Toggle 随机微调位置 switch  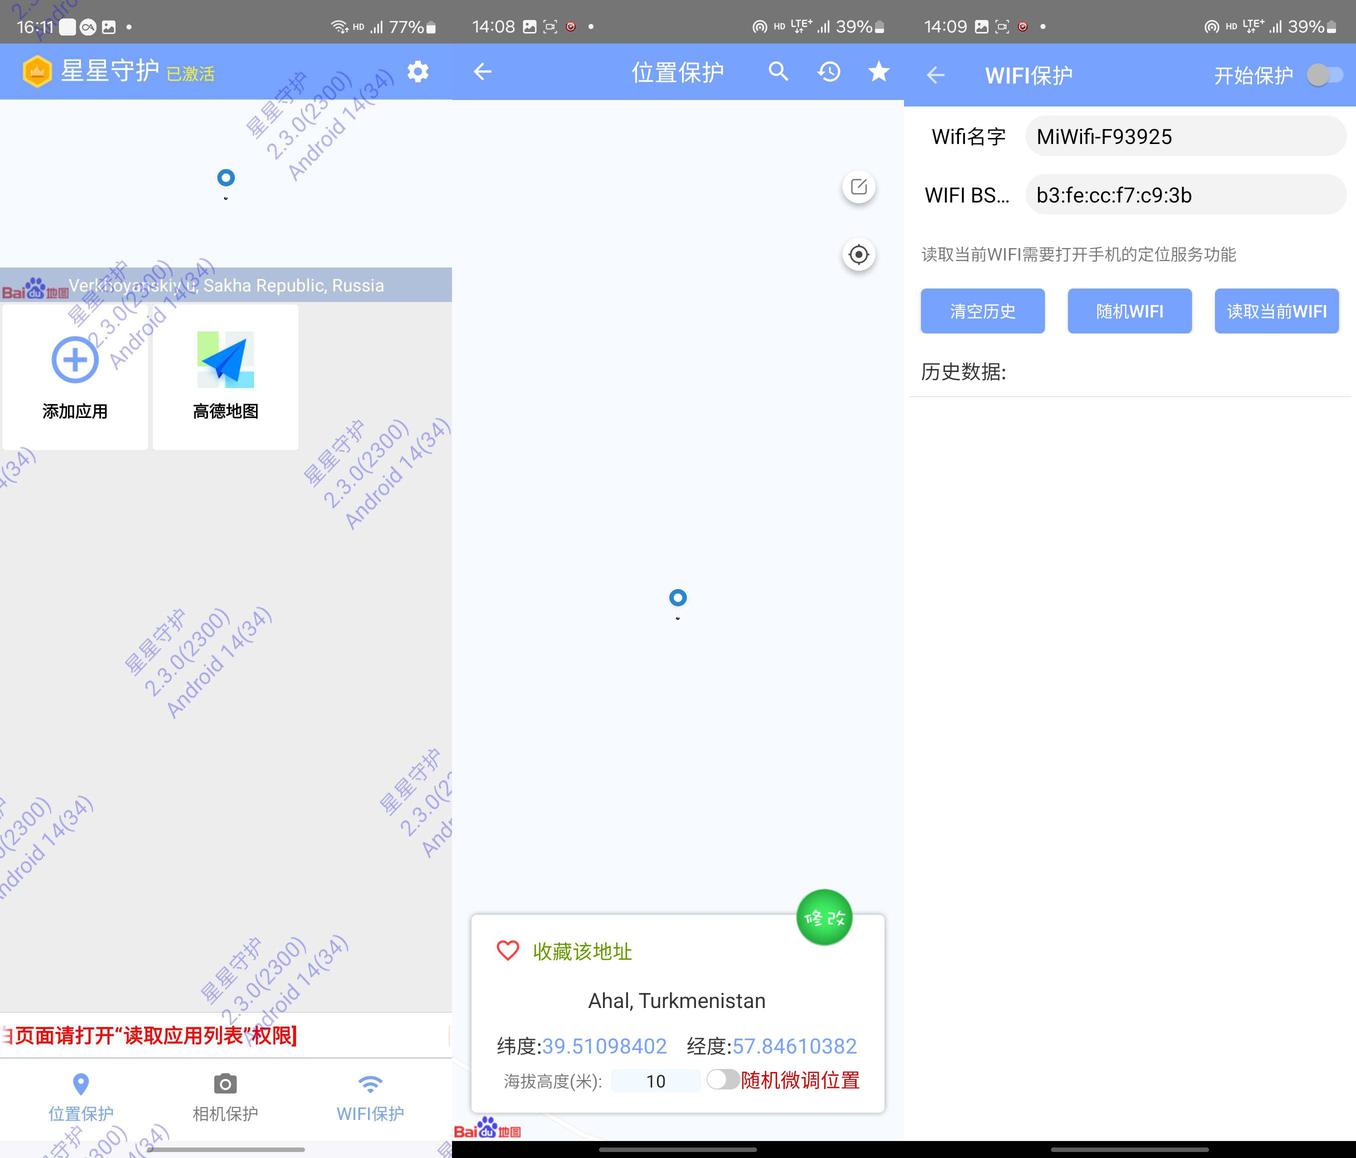click(723, 1080)
